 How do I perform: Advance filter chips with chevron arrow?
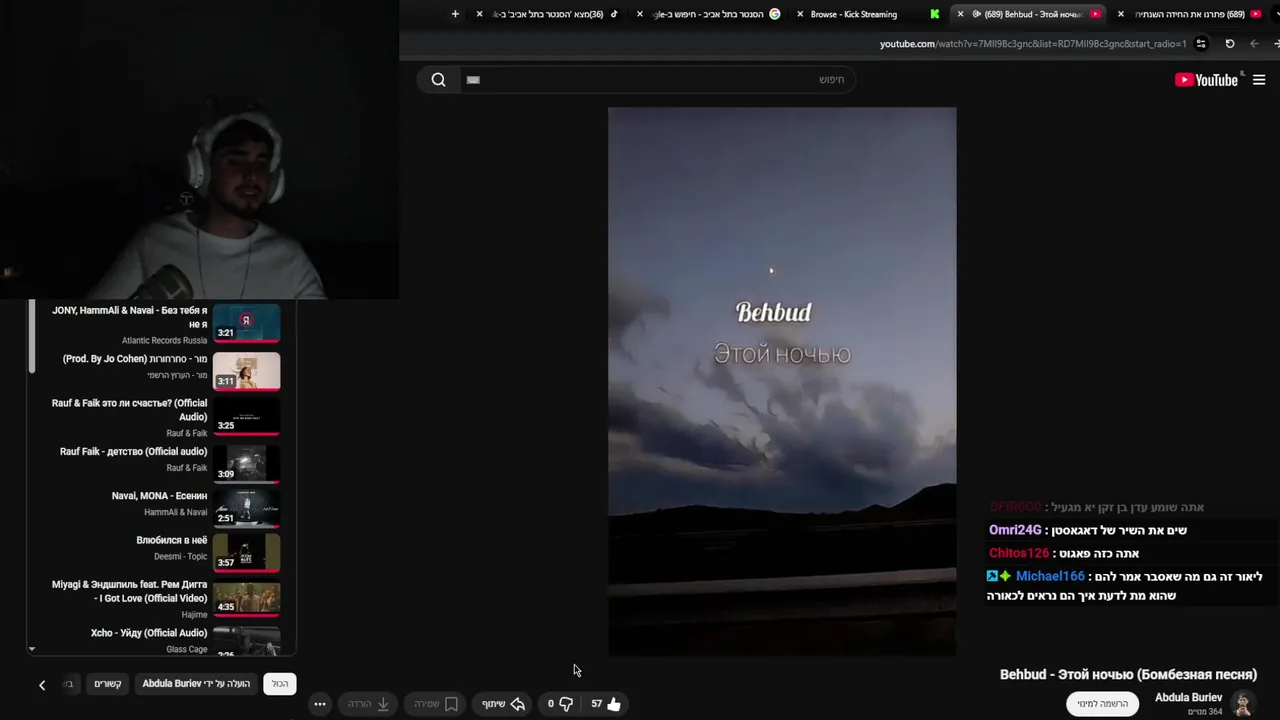click(x=42, y=685)
